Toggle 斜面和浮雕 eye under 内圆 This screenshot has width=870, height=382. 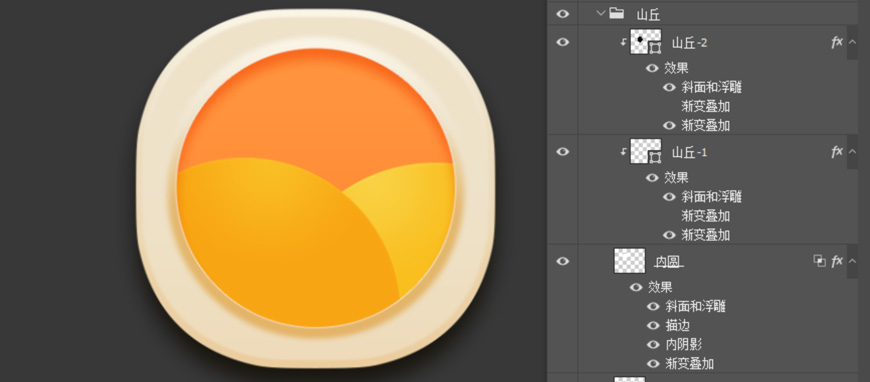tap(653, 306)
